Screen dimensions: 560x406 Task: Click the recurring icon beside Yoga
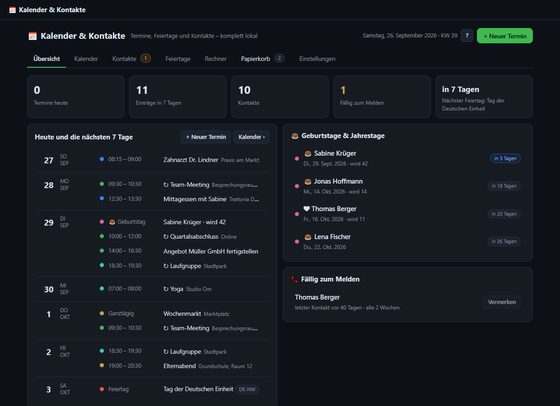tap(166, 289)
